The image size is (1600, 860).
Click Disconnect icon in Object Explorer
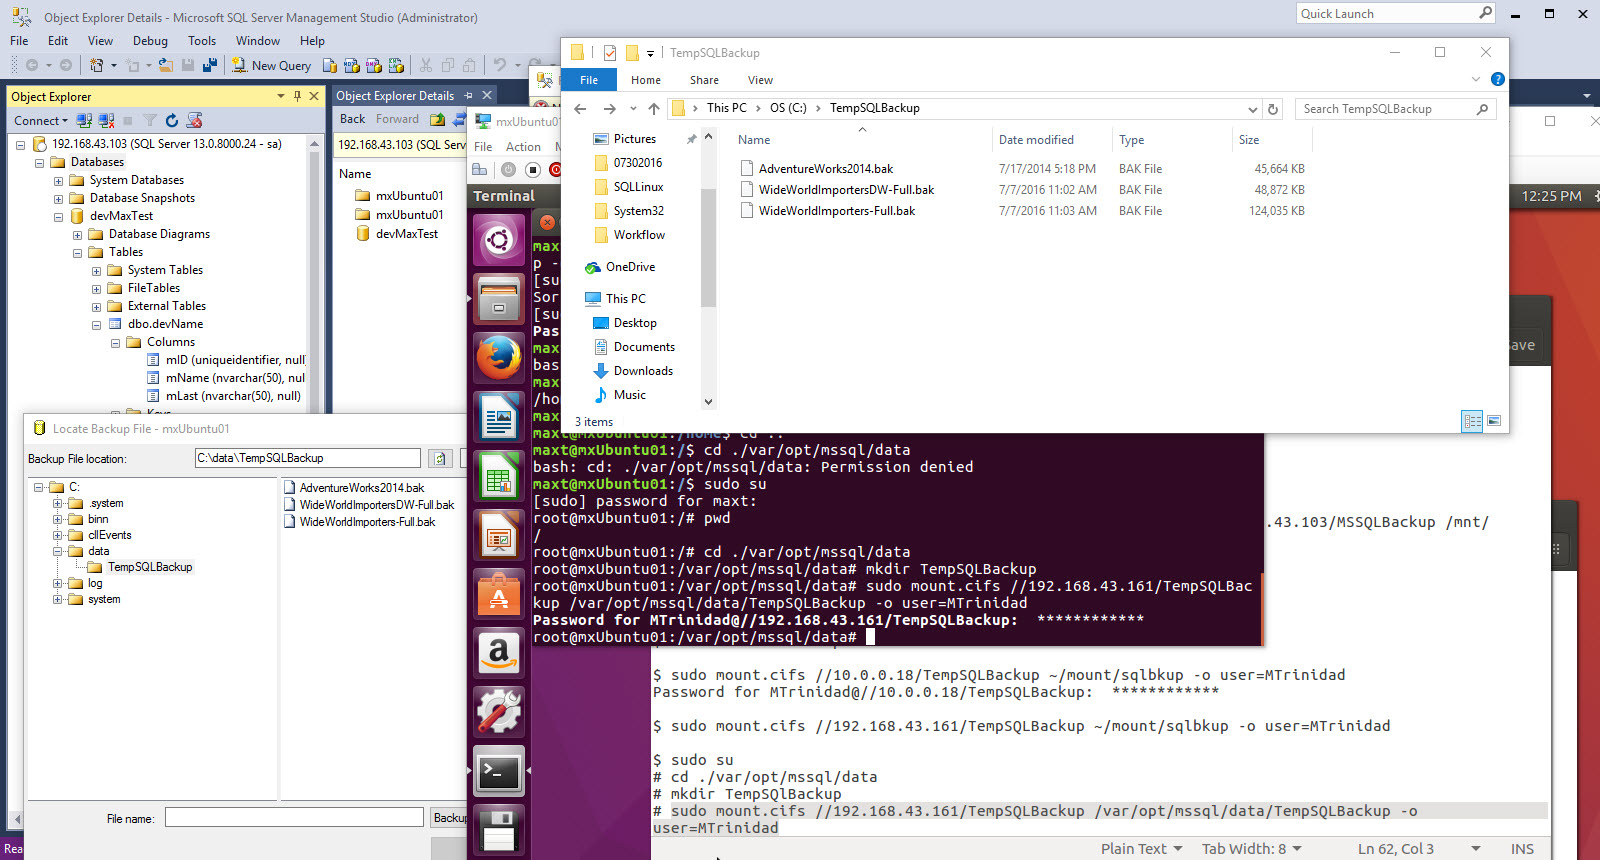(106, 121)
